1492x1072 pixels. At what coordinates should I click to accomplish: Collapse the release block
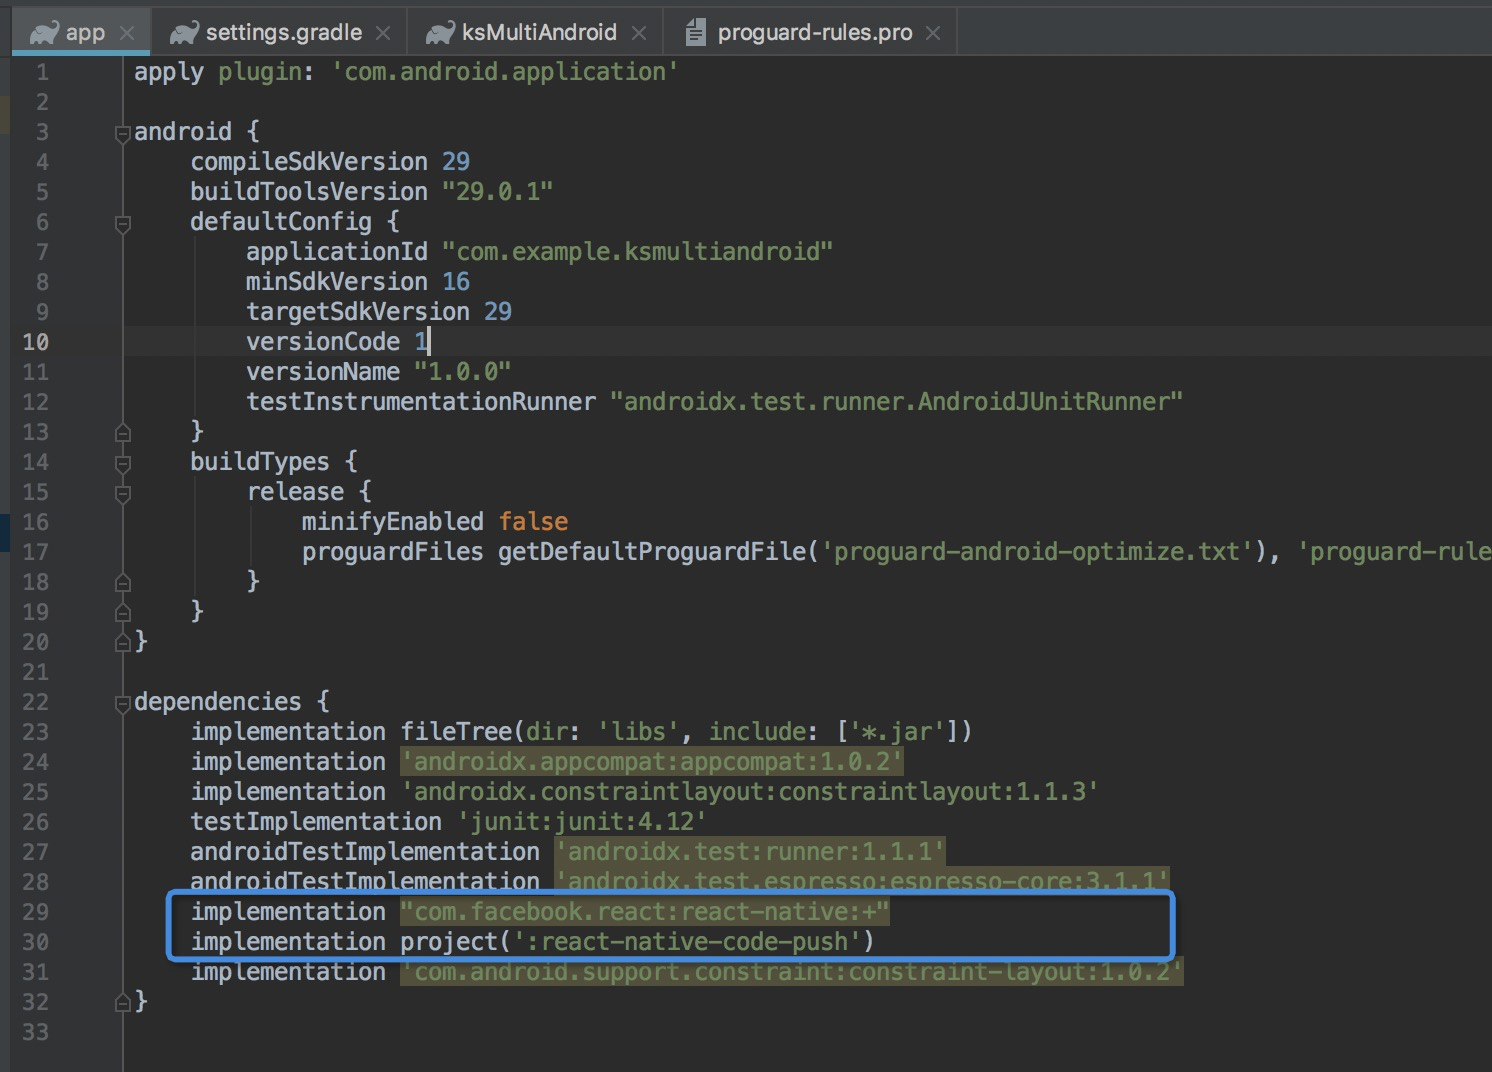click(121, 491)
